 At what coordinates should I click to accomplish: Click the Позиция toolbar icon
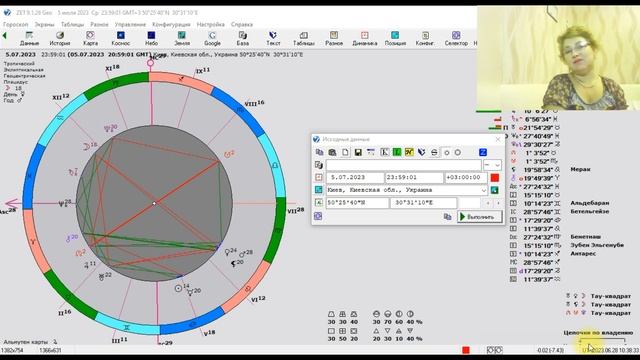click(395, 38)
